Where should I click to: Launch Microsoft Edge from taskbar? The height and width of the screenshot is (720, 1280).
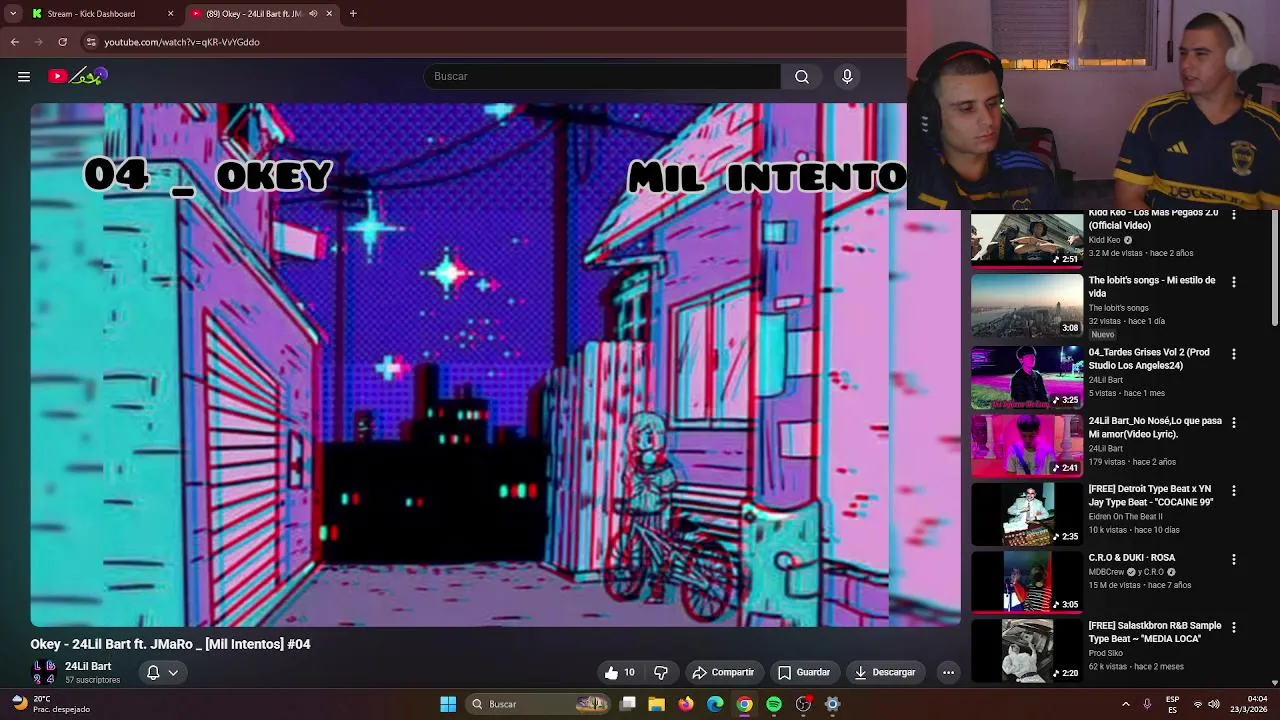coord(715,704)
